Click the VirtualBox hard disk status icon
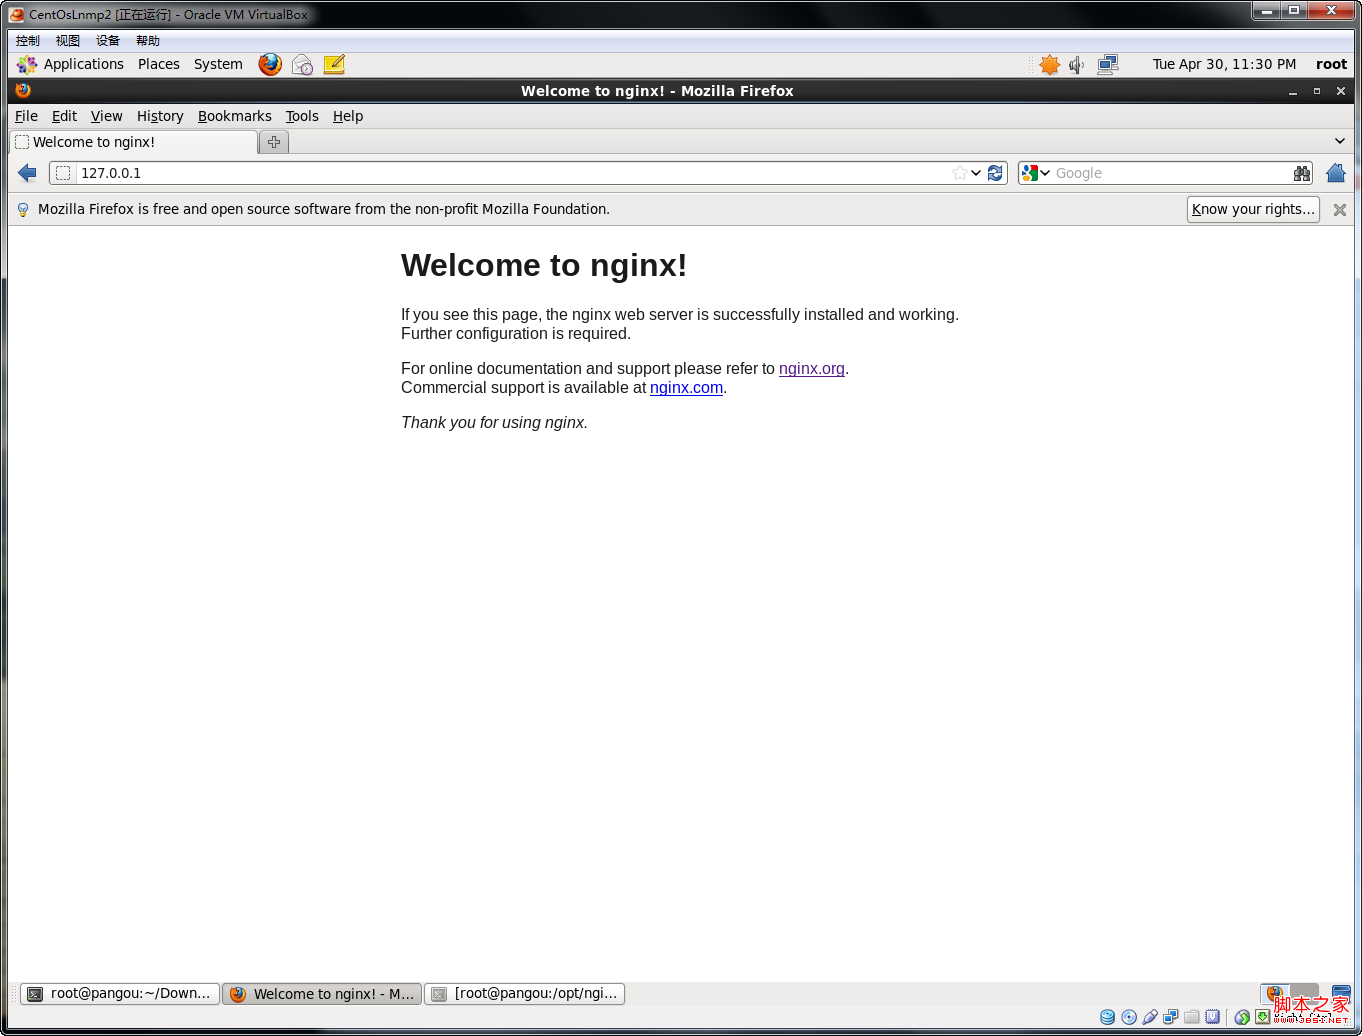The height and width of the screenshot is (1036, 1362). [1107, 1016]
